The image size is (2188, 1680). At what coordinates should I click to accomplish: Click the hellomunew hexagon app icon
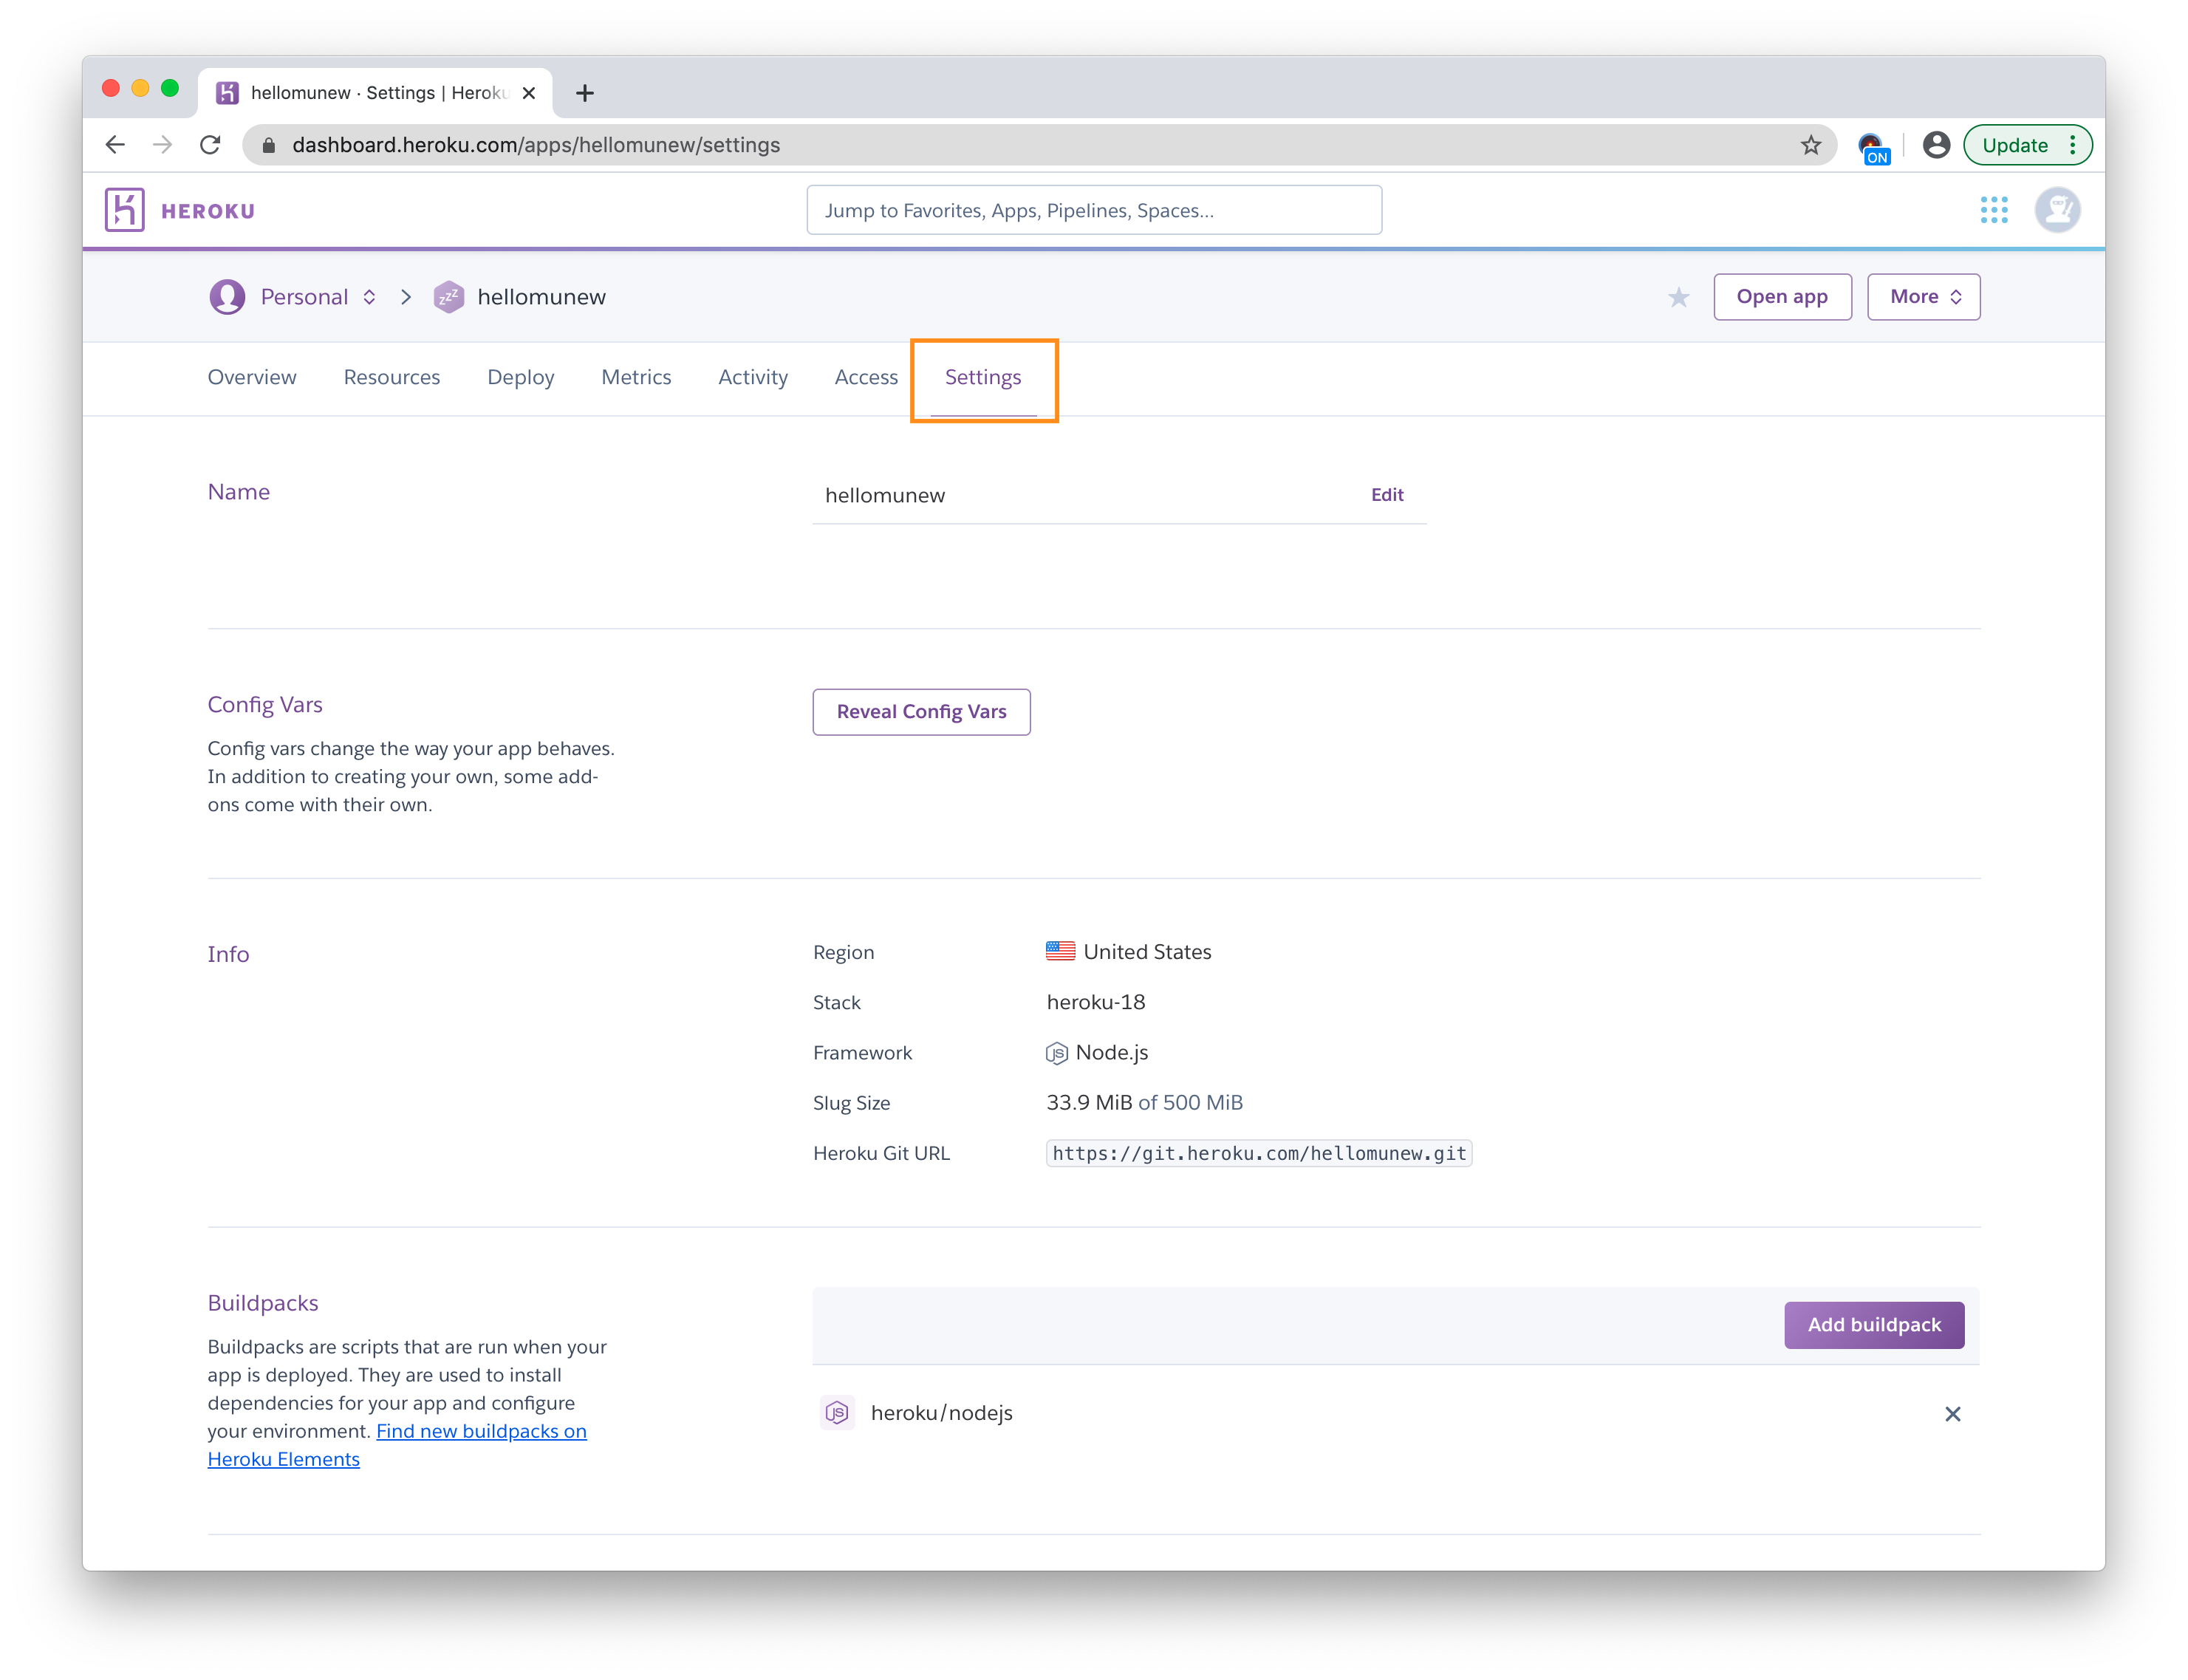coord(449,297)
